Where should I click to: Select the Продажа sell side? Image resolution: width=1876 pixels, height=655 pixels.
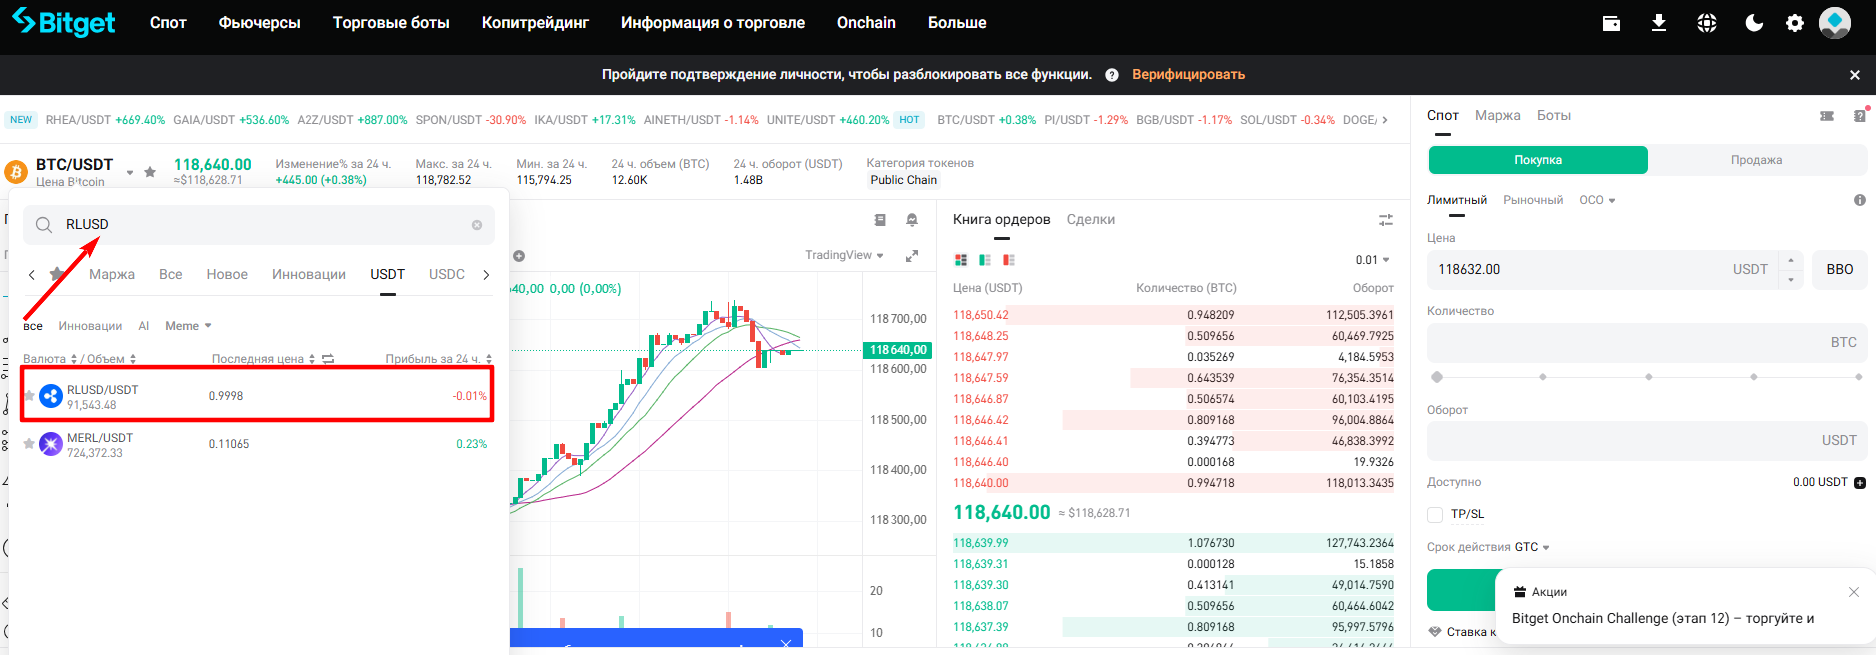(x=1757, y=160)
